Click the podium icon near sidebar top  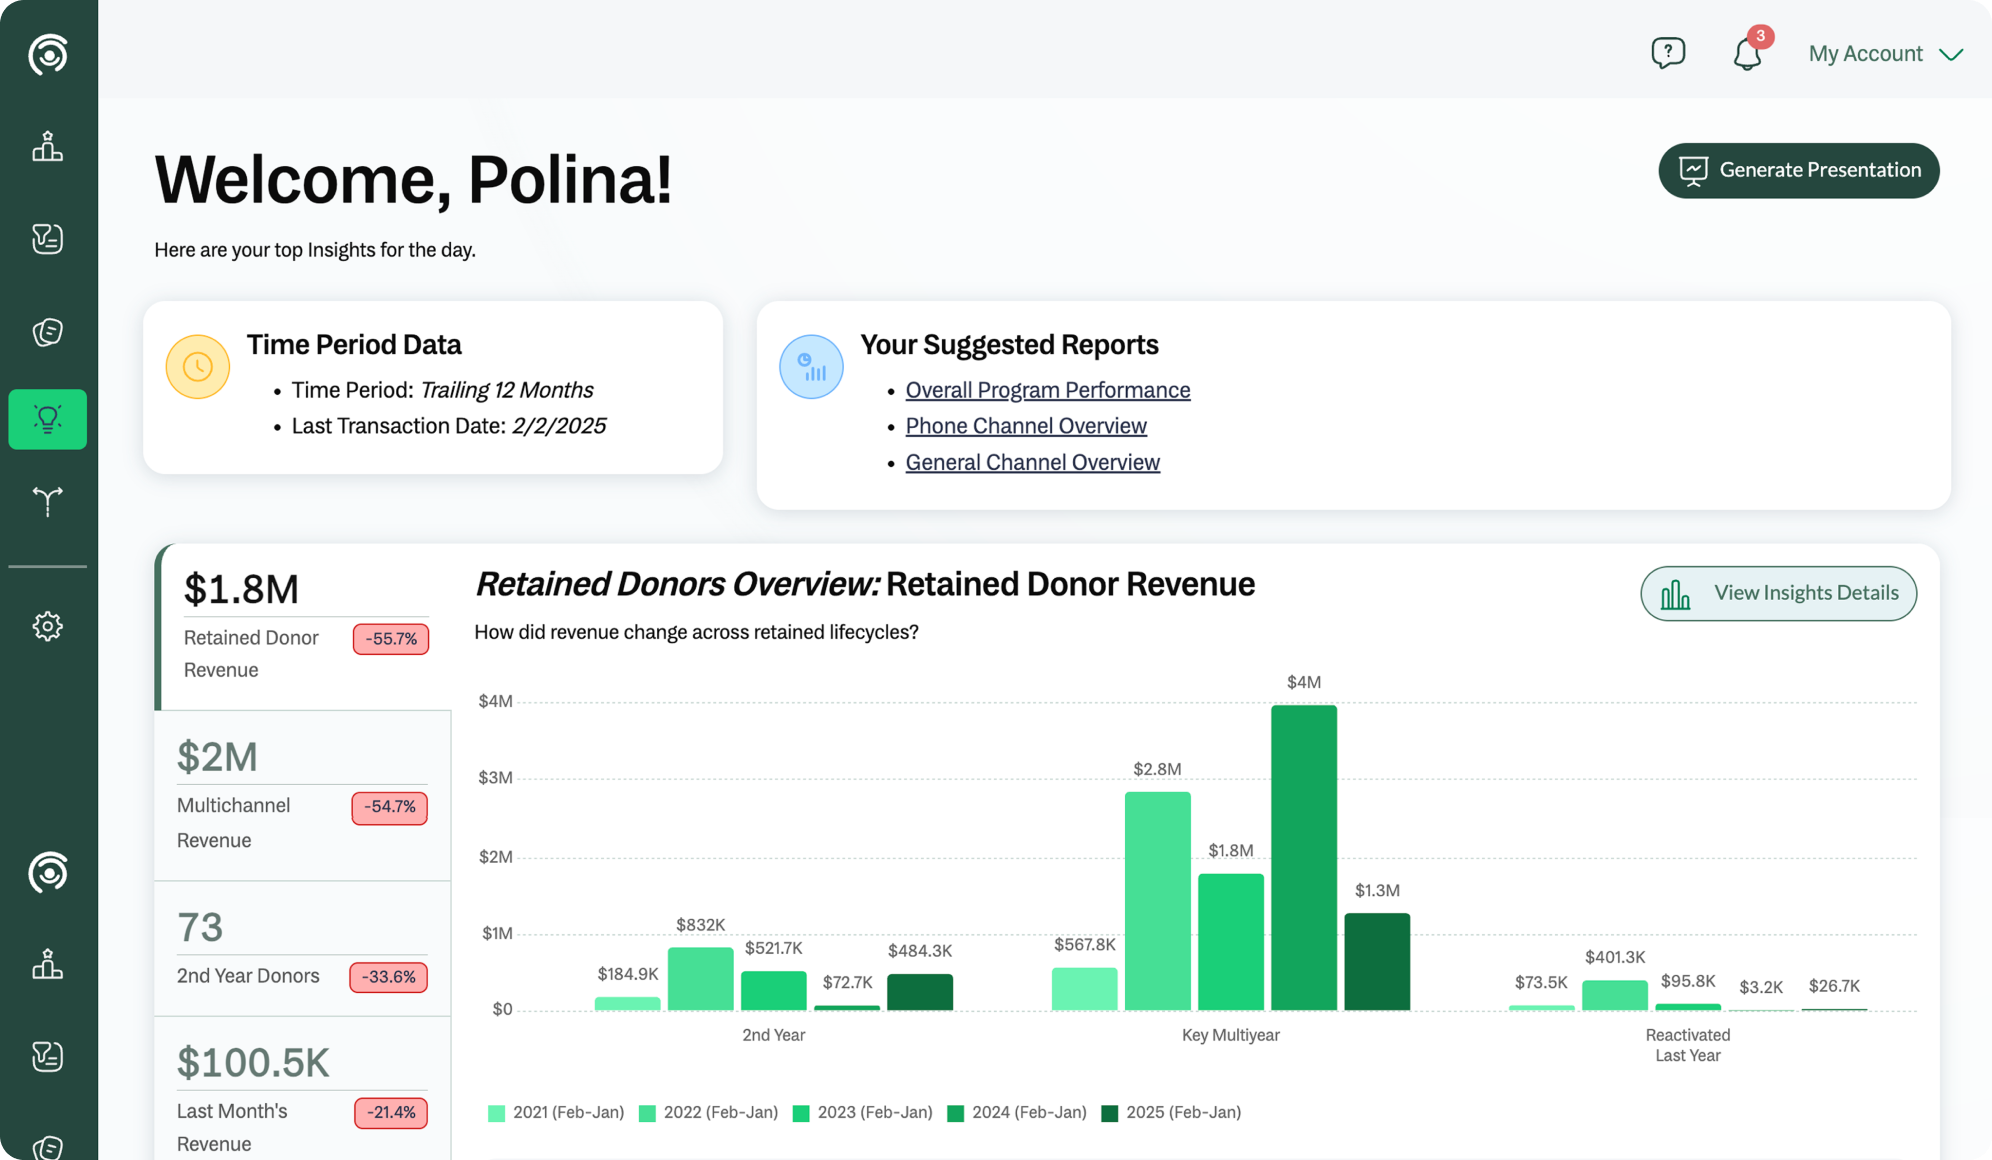(47, 147)
